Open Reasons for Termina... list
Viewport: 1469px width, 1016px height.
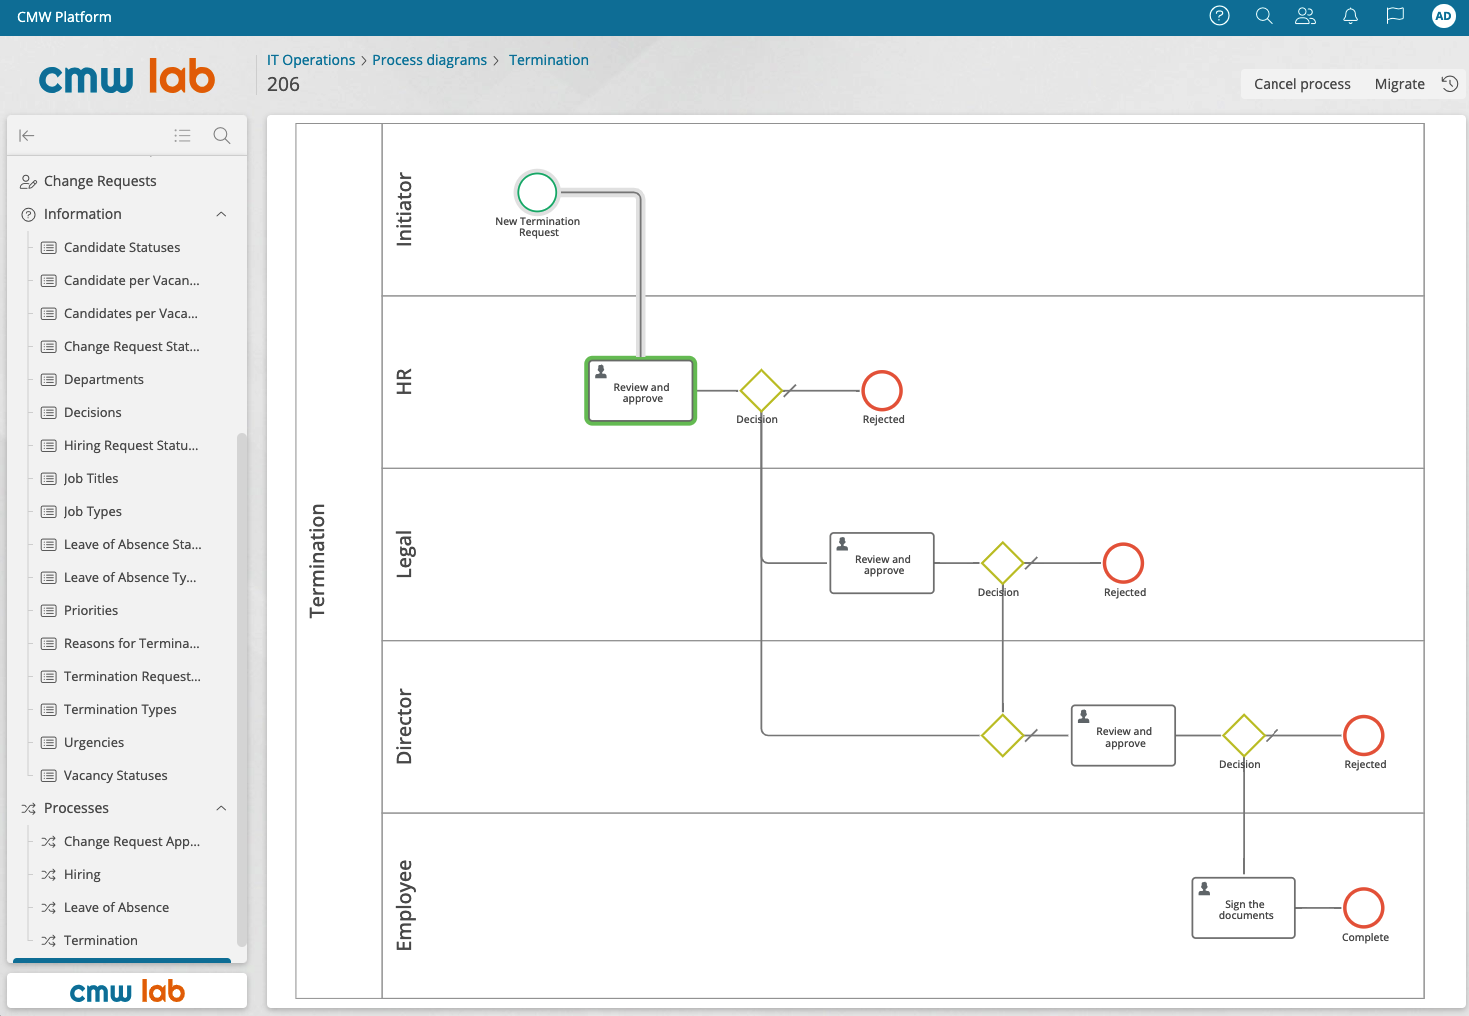tap(132, 643)
